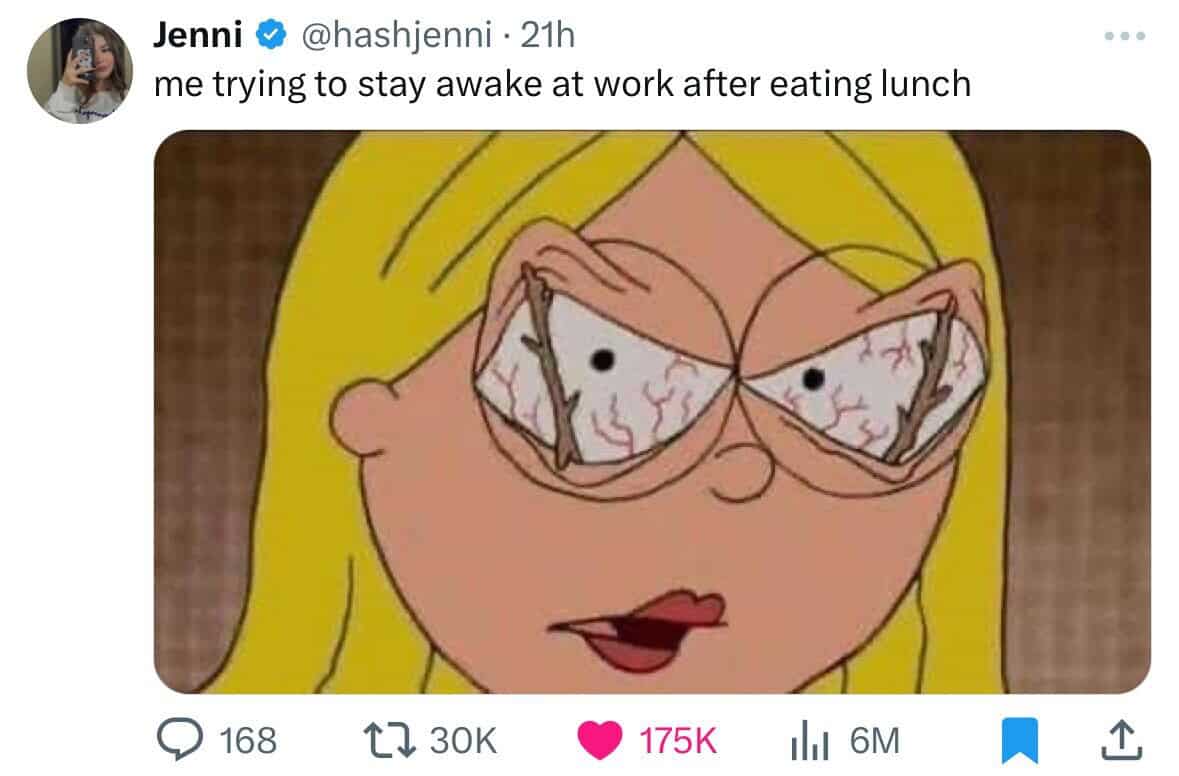This screenshot has width=1179, height=776.
Task: Open the three-dot more options menu
Action: point(1124,37)
